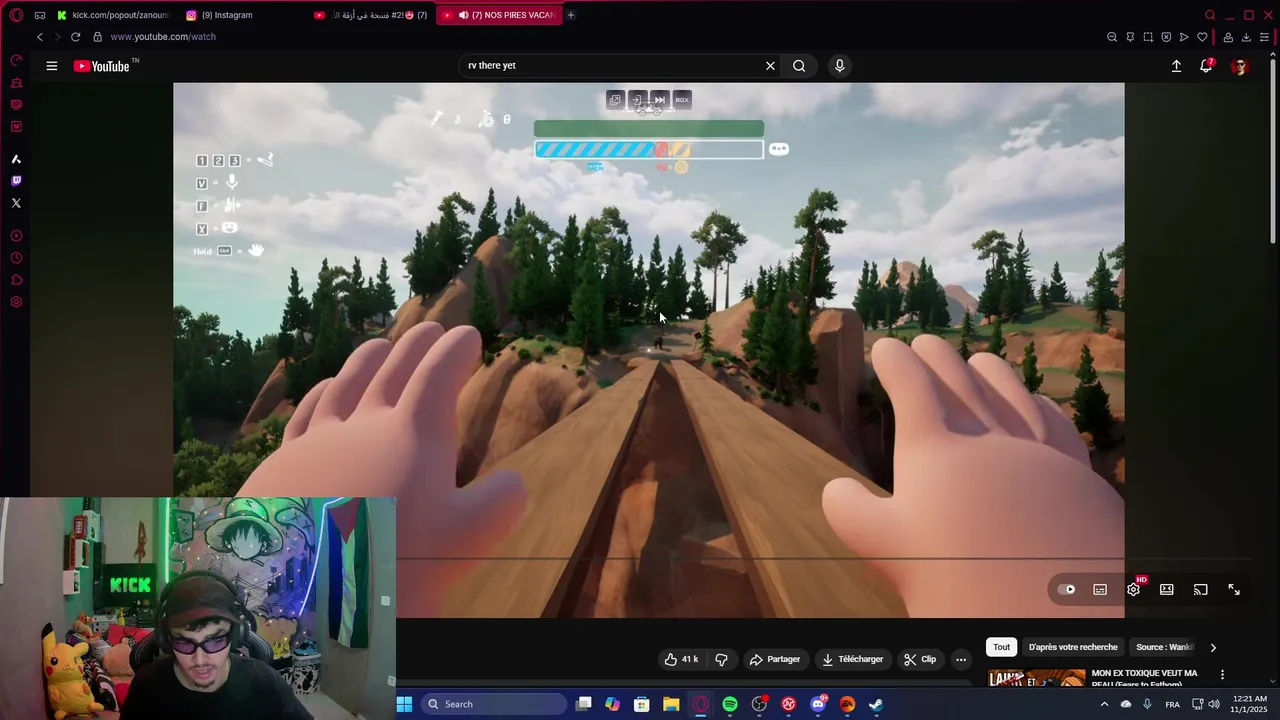Viewport: 1280px width, 720px height.
Task: Open the browser flow send icon
Action: pos(1184,37)
